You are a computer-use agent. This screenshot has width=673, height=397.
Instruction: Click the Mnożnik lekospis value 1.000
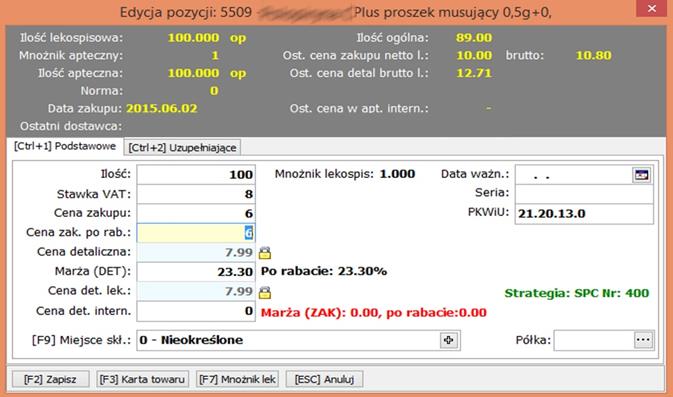coord(397,174)
